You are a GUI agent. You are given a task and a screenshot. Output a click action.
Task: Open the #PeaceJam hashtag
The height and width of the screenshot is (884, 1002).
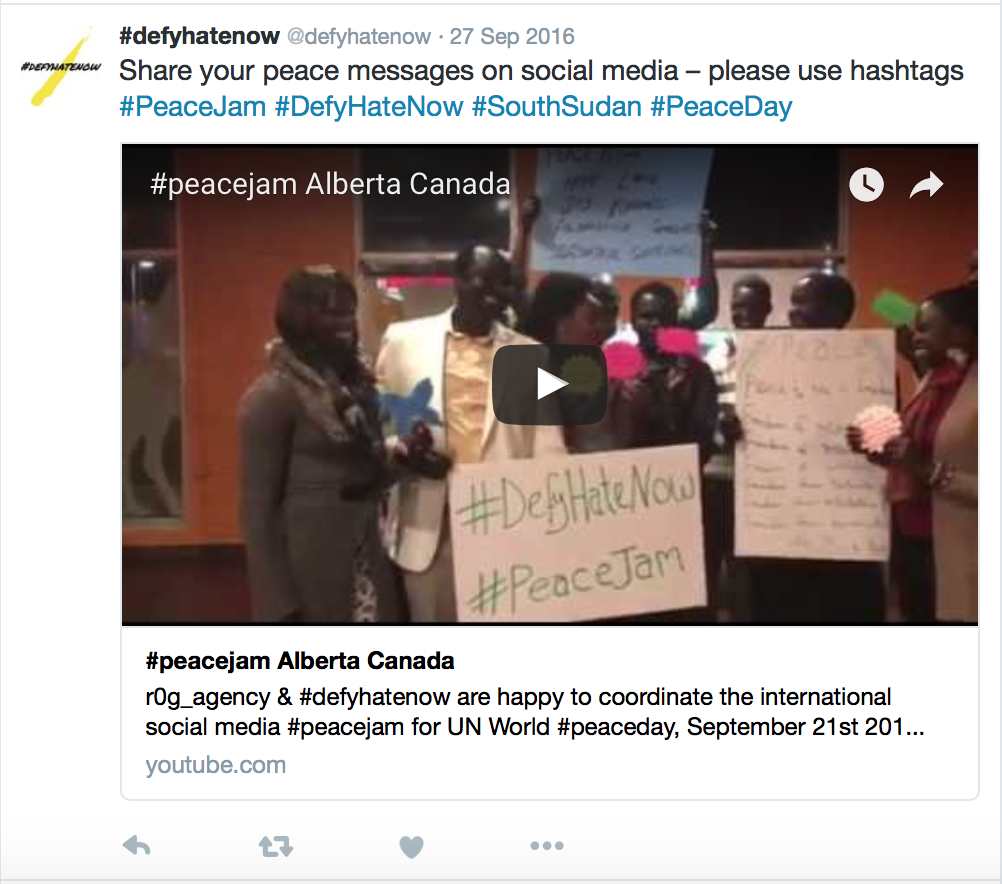coord(192,106)
